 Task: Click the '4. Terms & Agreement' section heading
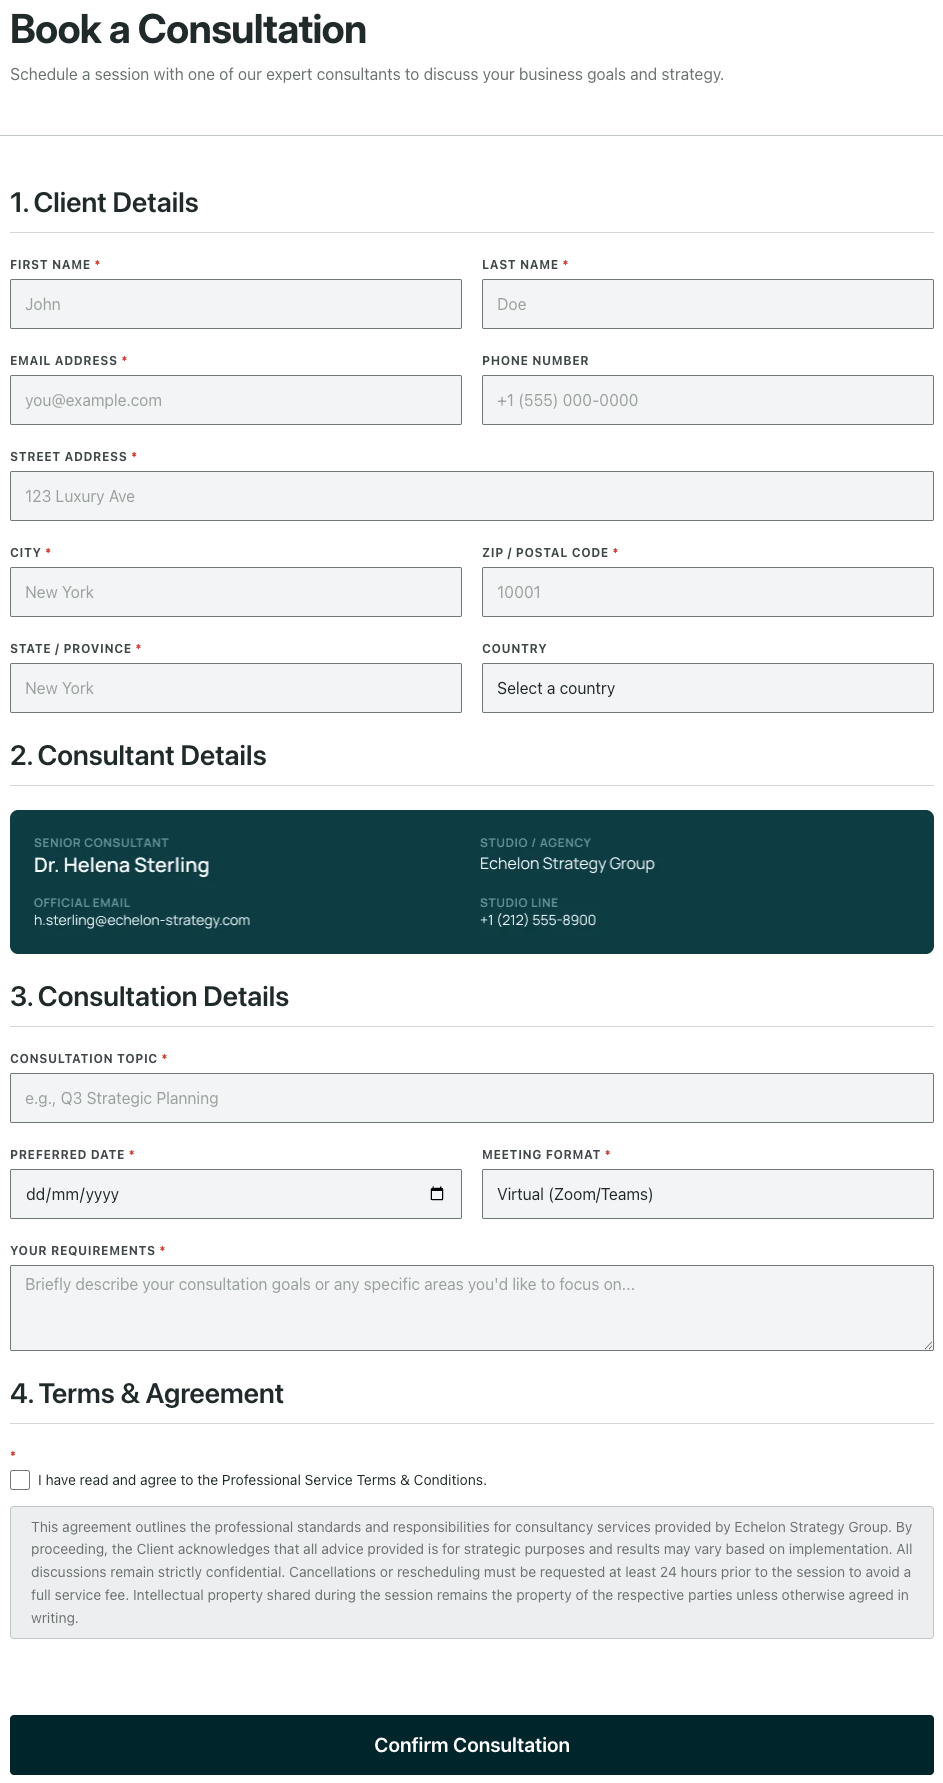(147, 1394)
